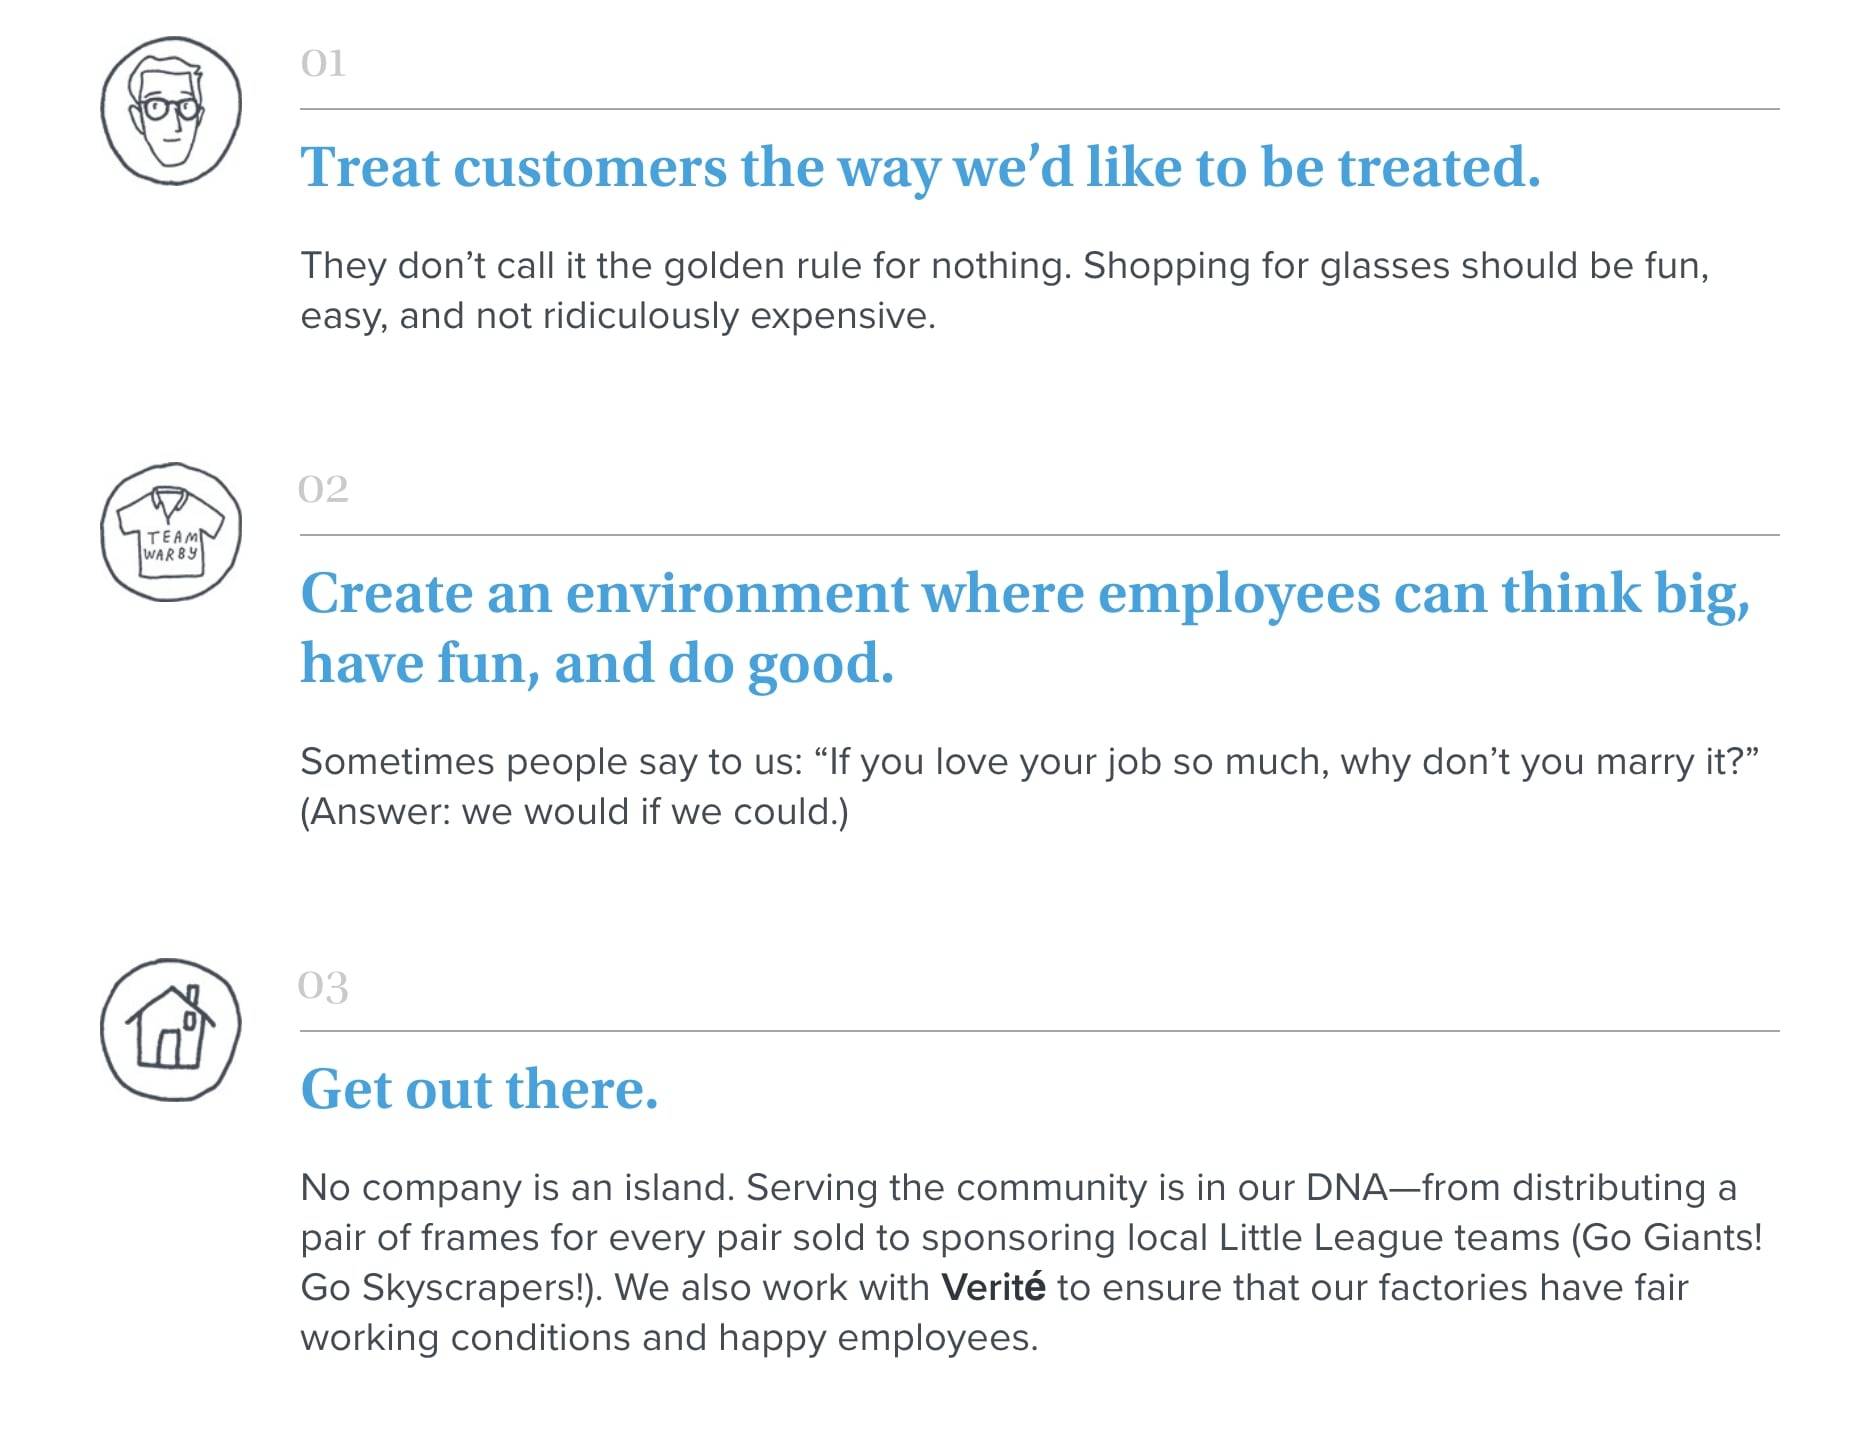Screen dimensions: 1876x1430
Task: Click "easy, and not ridiculously expensive." line
Action: pyautogui.click(x=618, y=316)
